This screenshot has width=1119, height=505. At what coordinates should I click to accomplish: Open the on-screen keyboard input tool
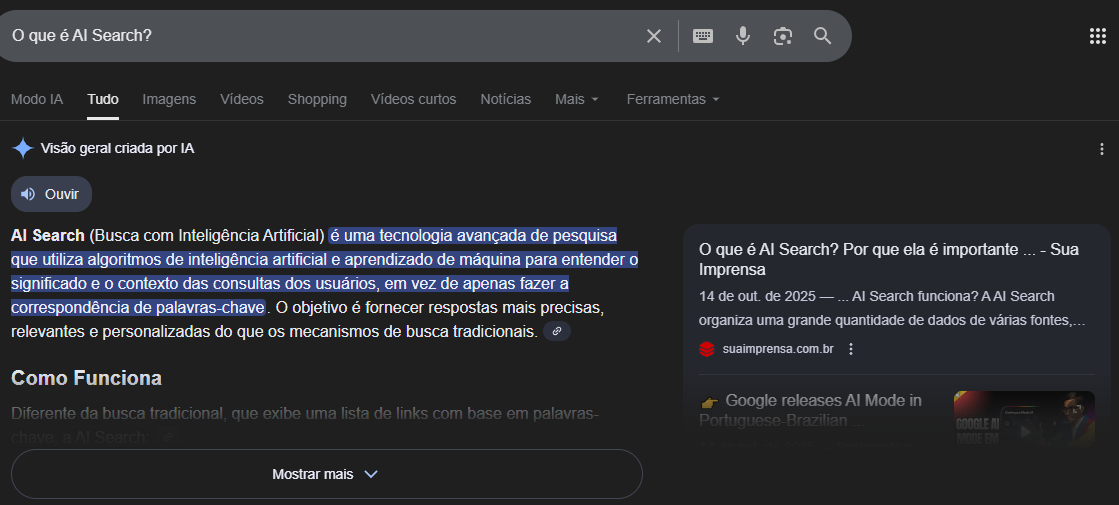703,36
